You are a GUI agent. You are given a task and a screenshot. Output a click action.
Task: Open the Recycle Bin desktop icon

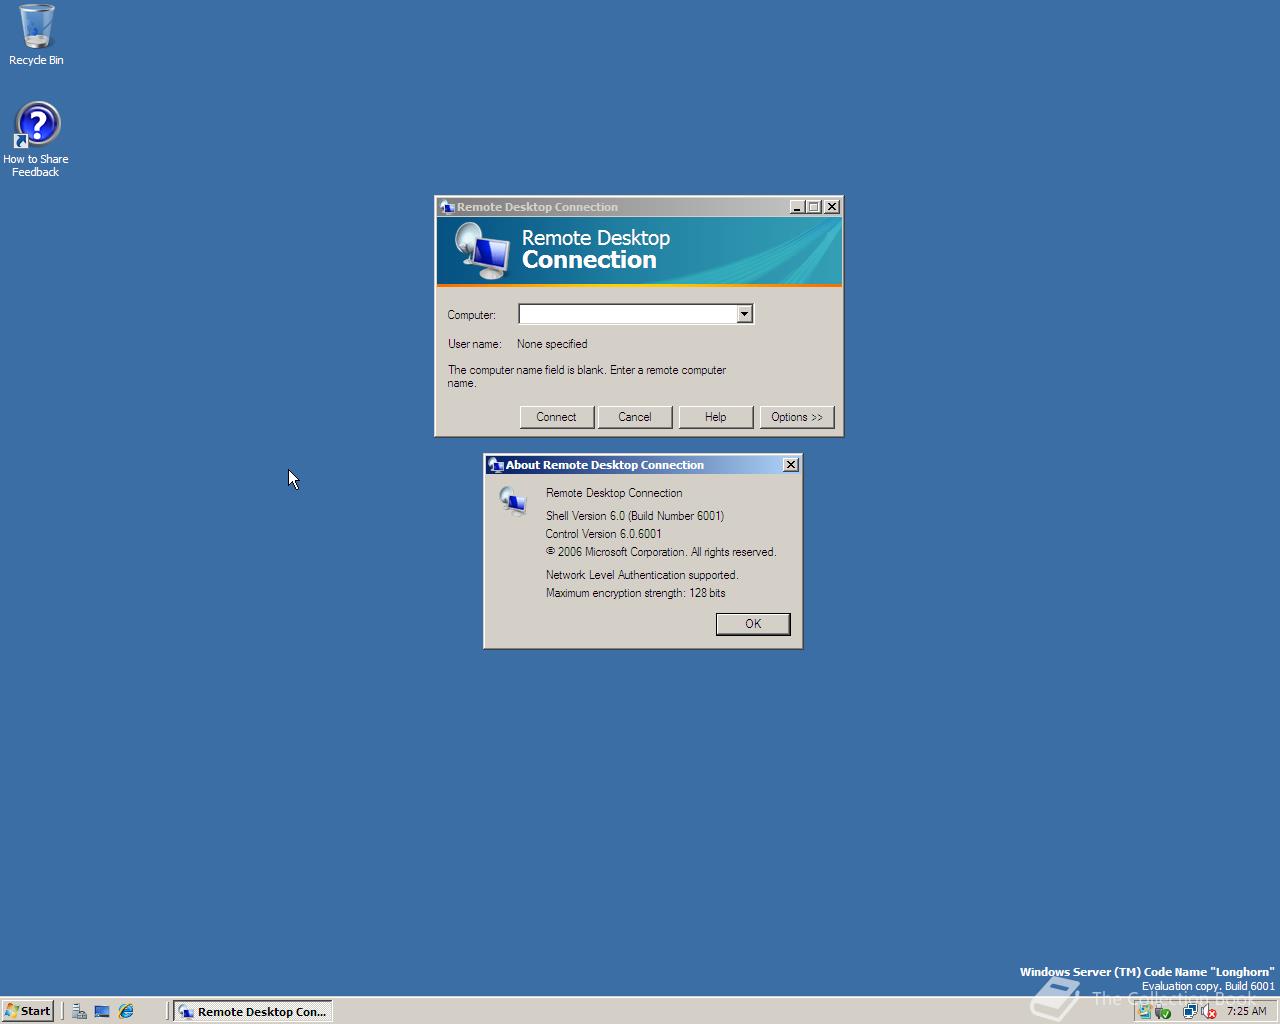[36, 35]
